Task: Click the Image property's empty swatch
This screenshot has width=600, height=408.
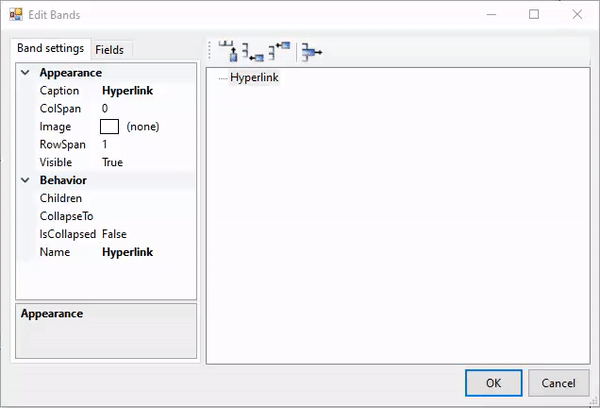Action: (110, 127)
